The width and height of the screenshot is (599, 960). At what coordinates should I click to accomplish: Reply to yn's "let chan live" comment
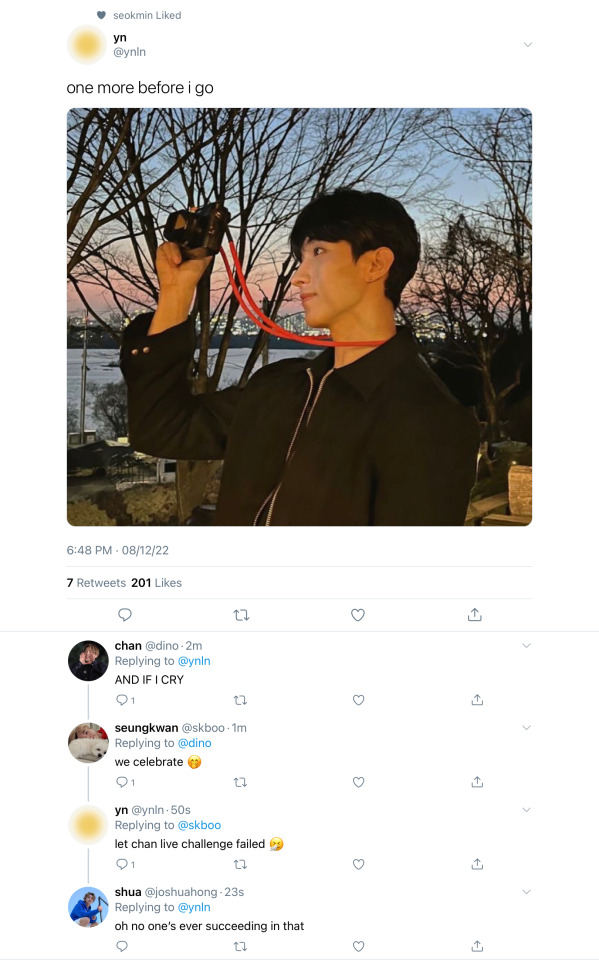click(125, 864)
